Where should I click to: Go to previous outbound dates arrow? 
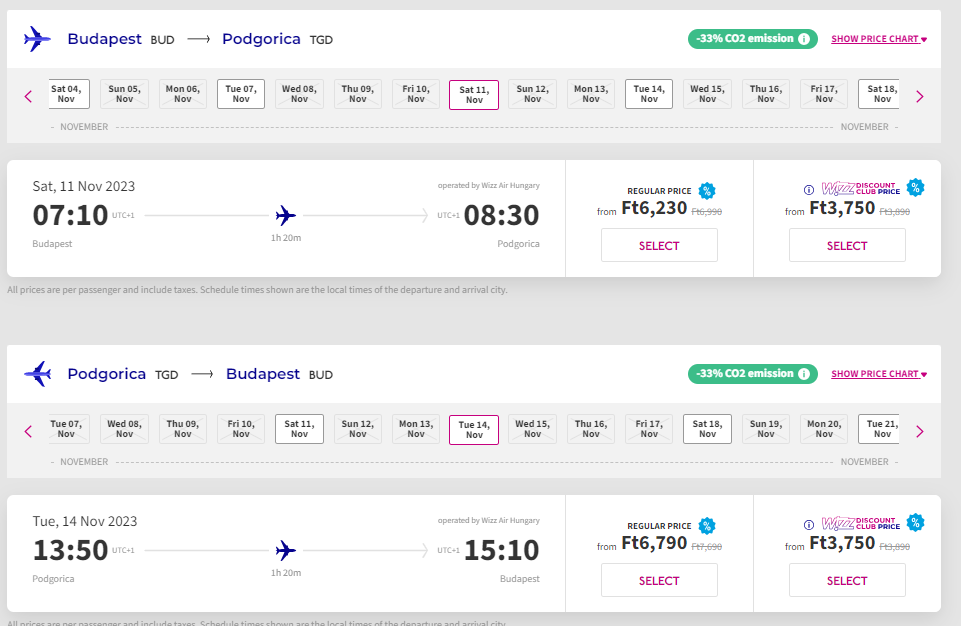tap(28, 96)
